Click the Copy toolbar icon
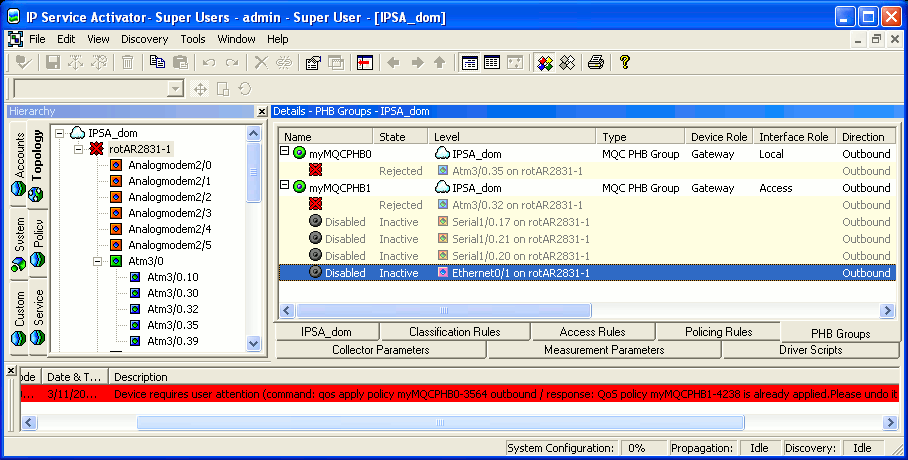The image size is (908, 460). pos(157,62)
